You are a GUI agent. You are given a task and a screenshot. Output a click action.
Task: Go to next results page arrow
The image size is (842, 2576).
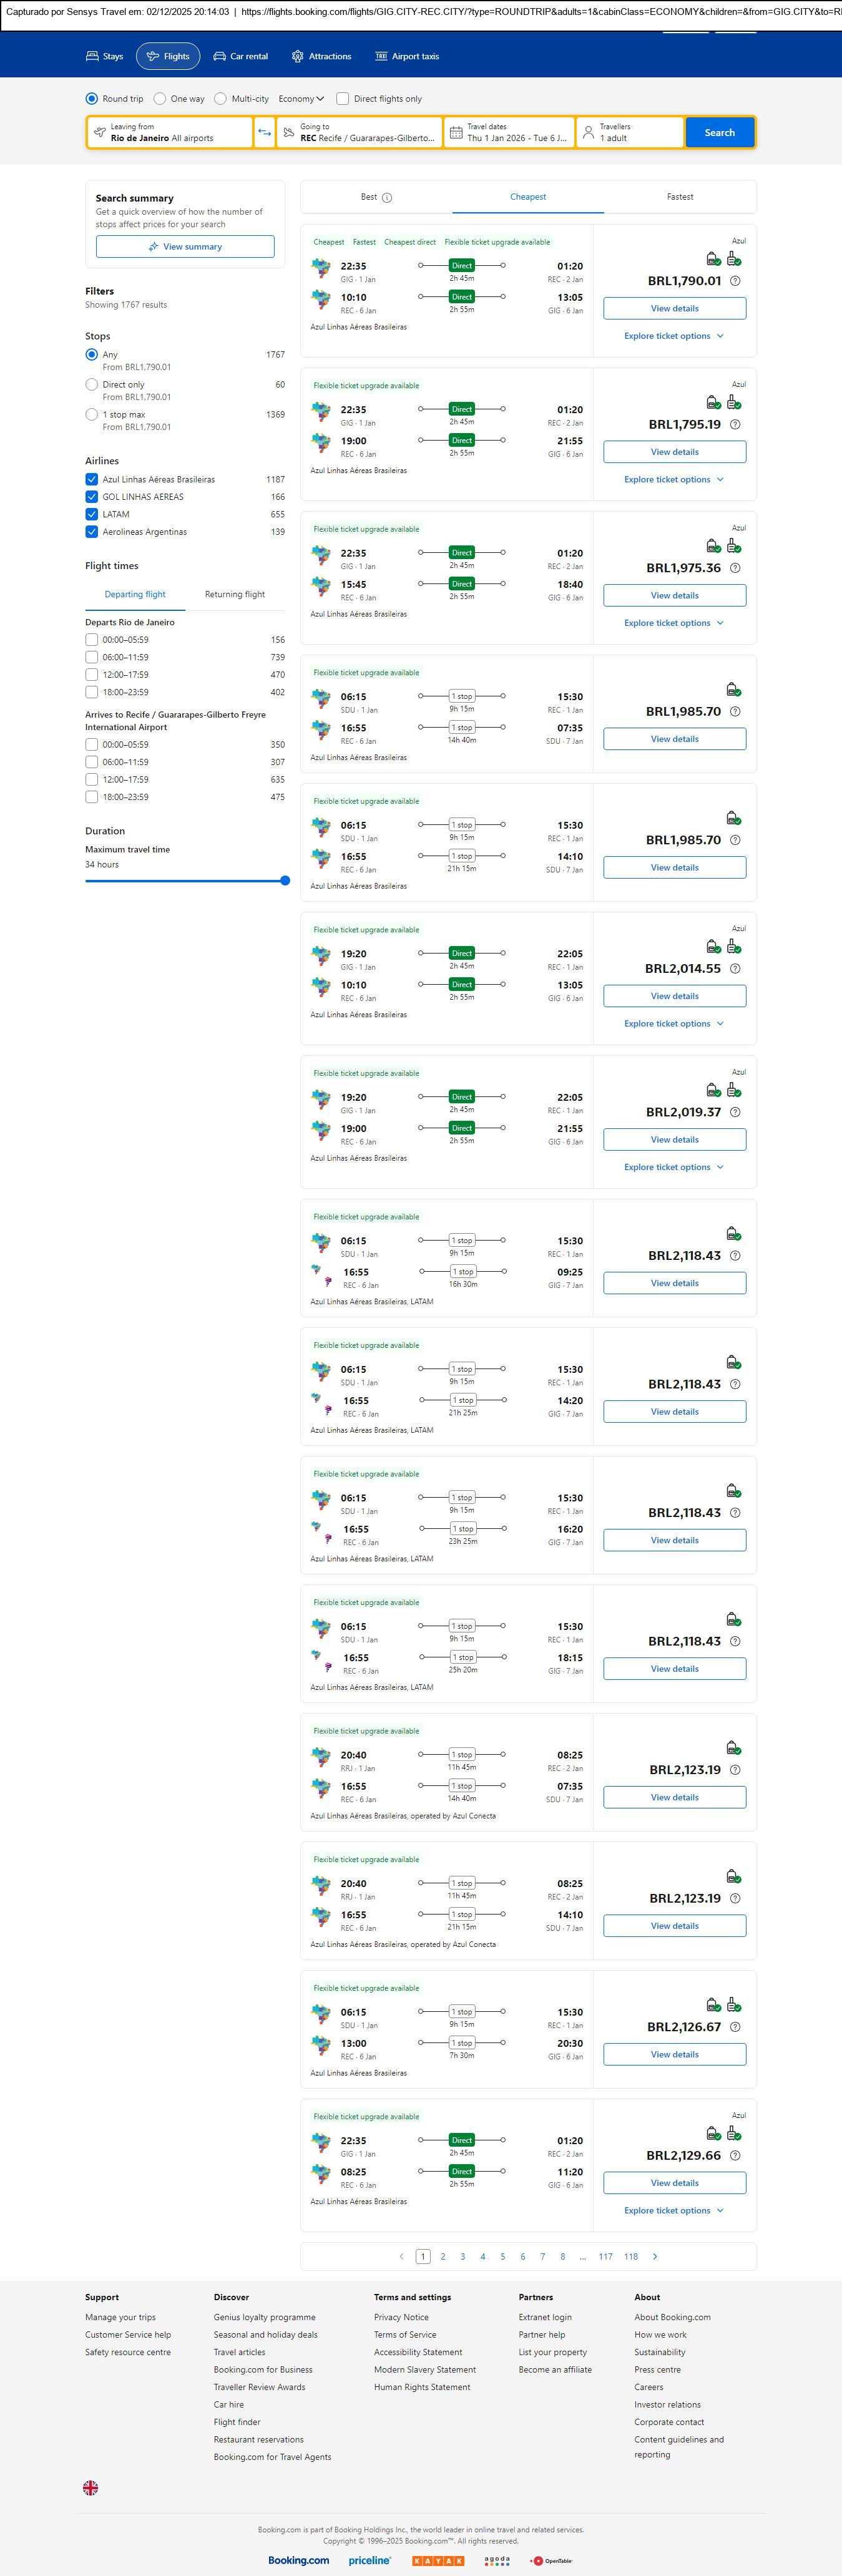[655, 2256]
